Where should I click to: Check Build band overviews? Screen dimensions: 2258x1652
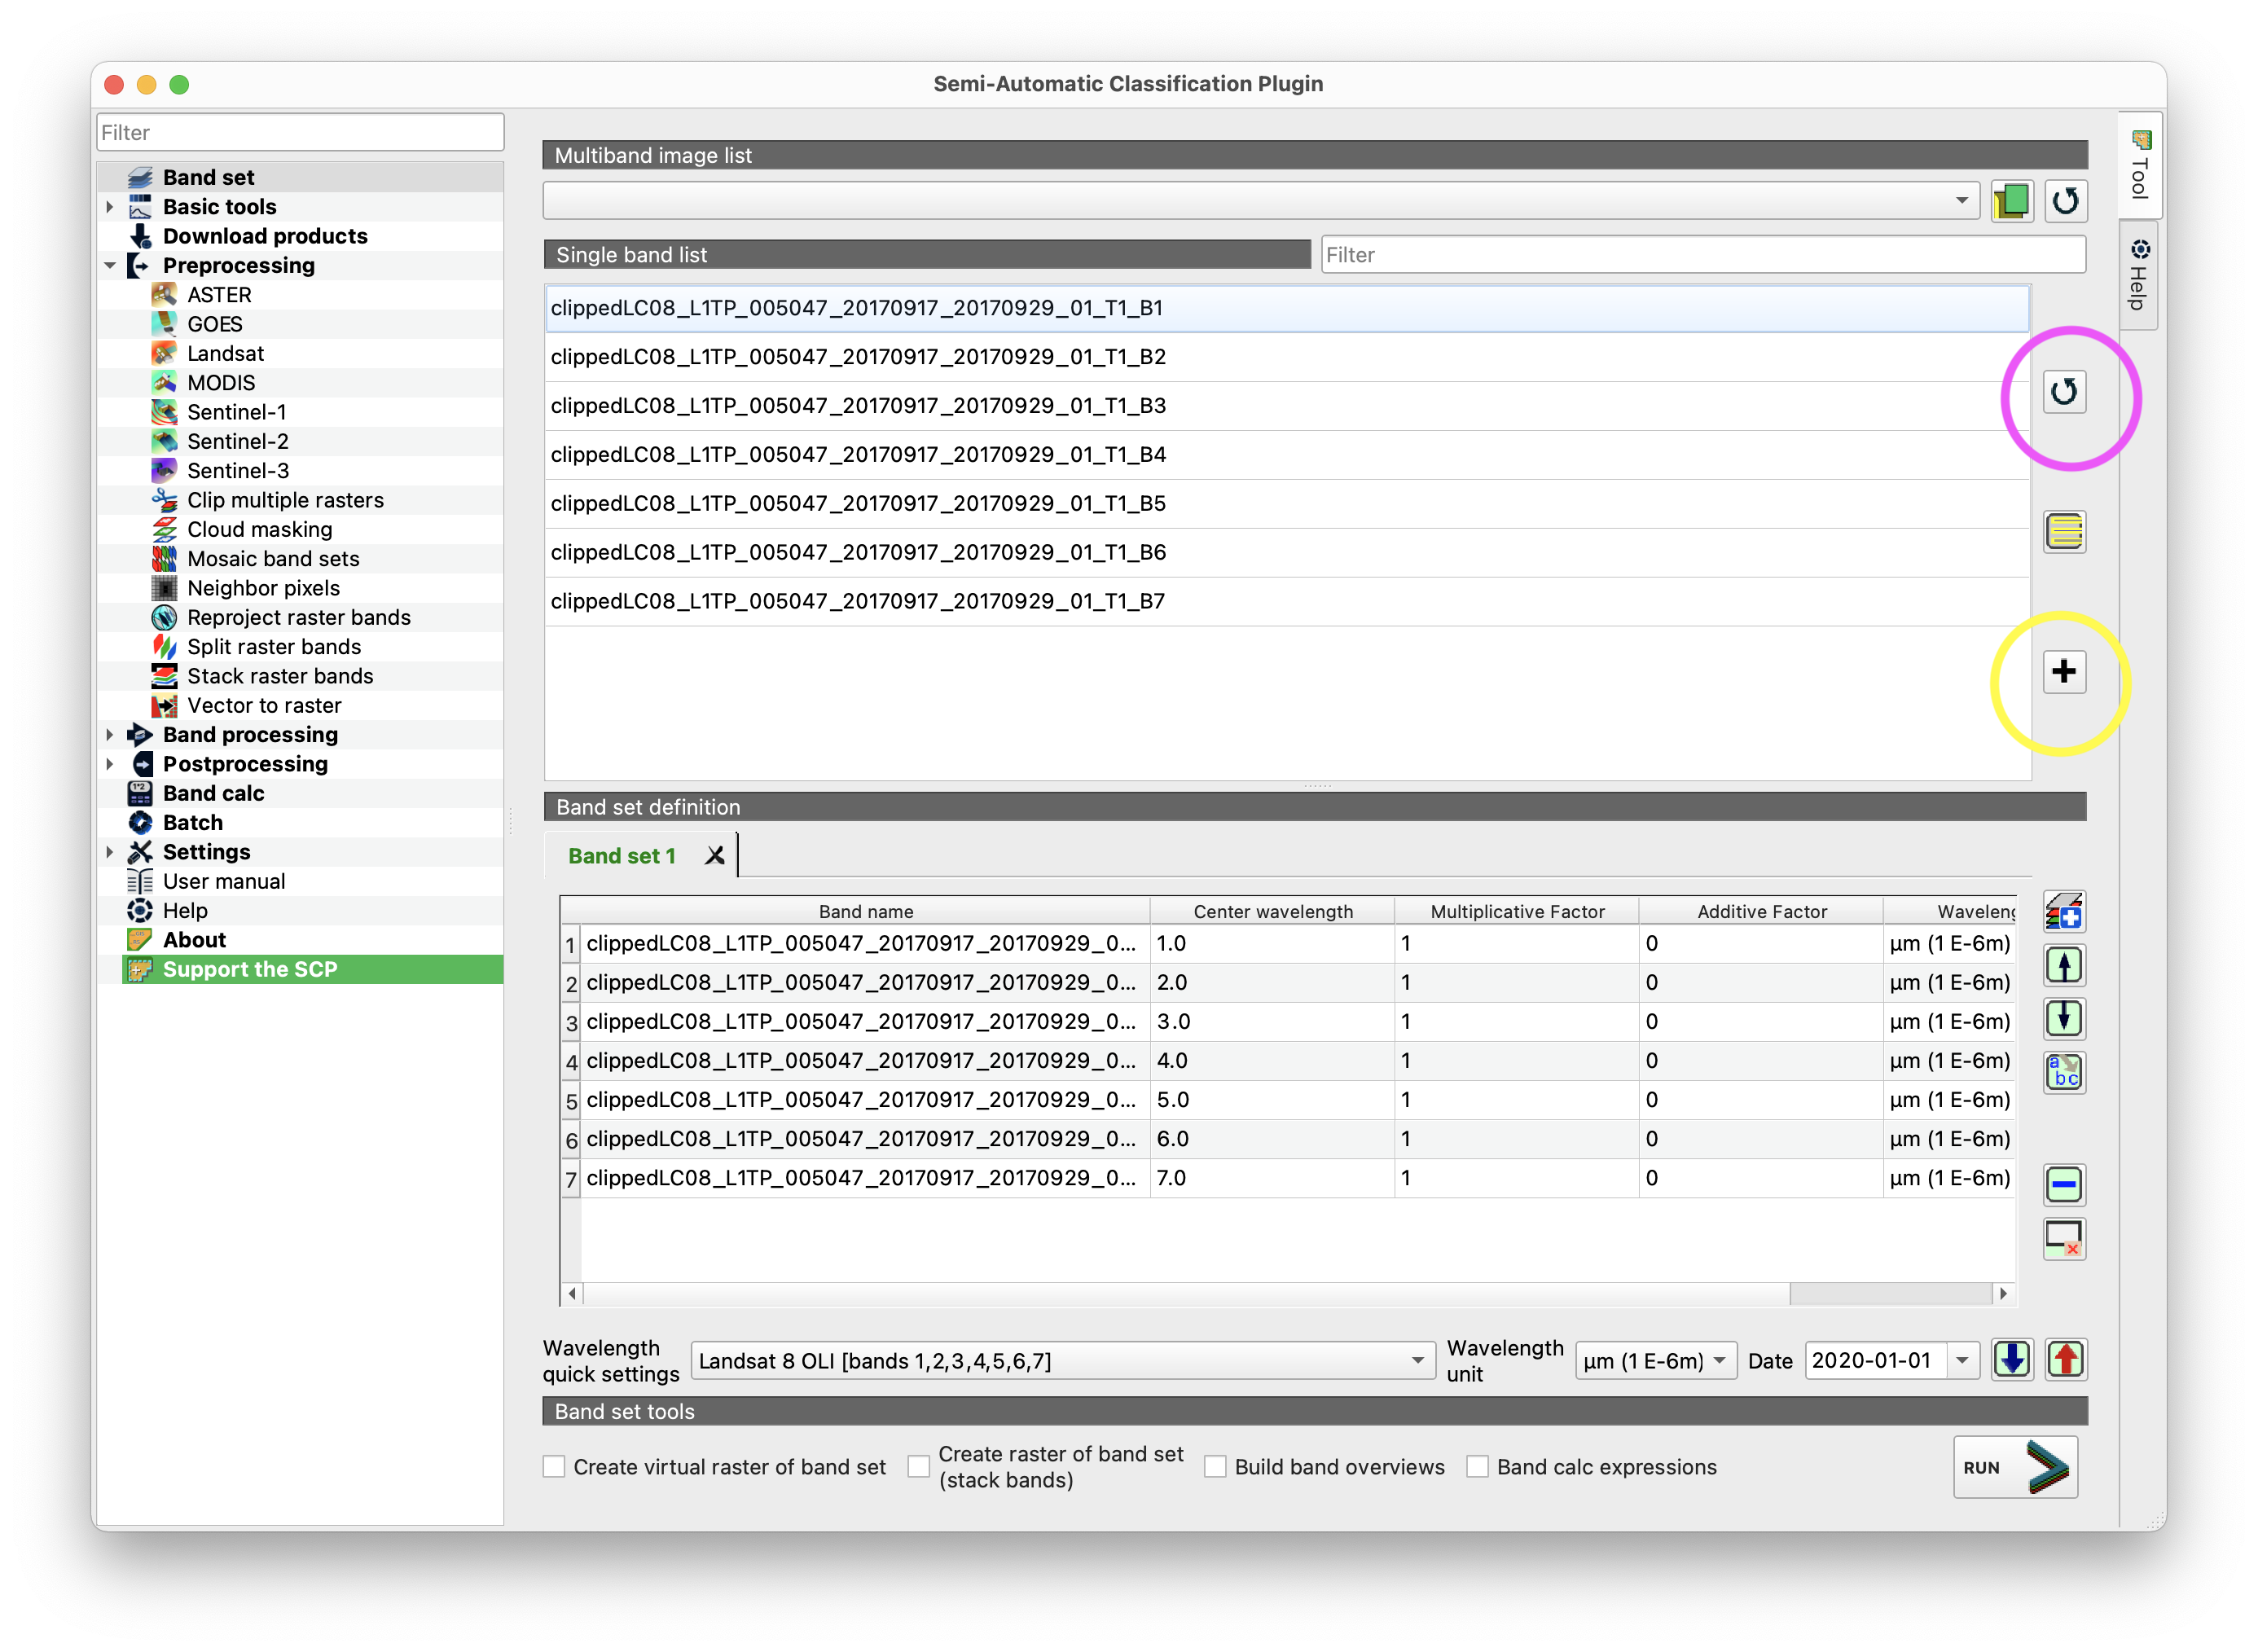1216,1466
